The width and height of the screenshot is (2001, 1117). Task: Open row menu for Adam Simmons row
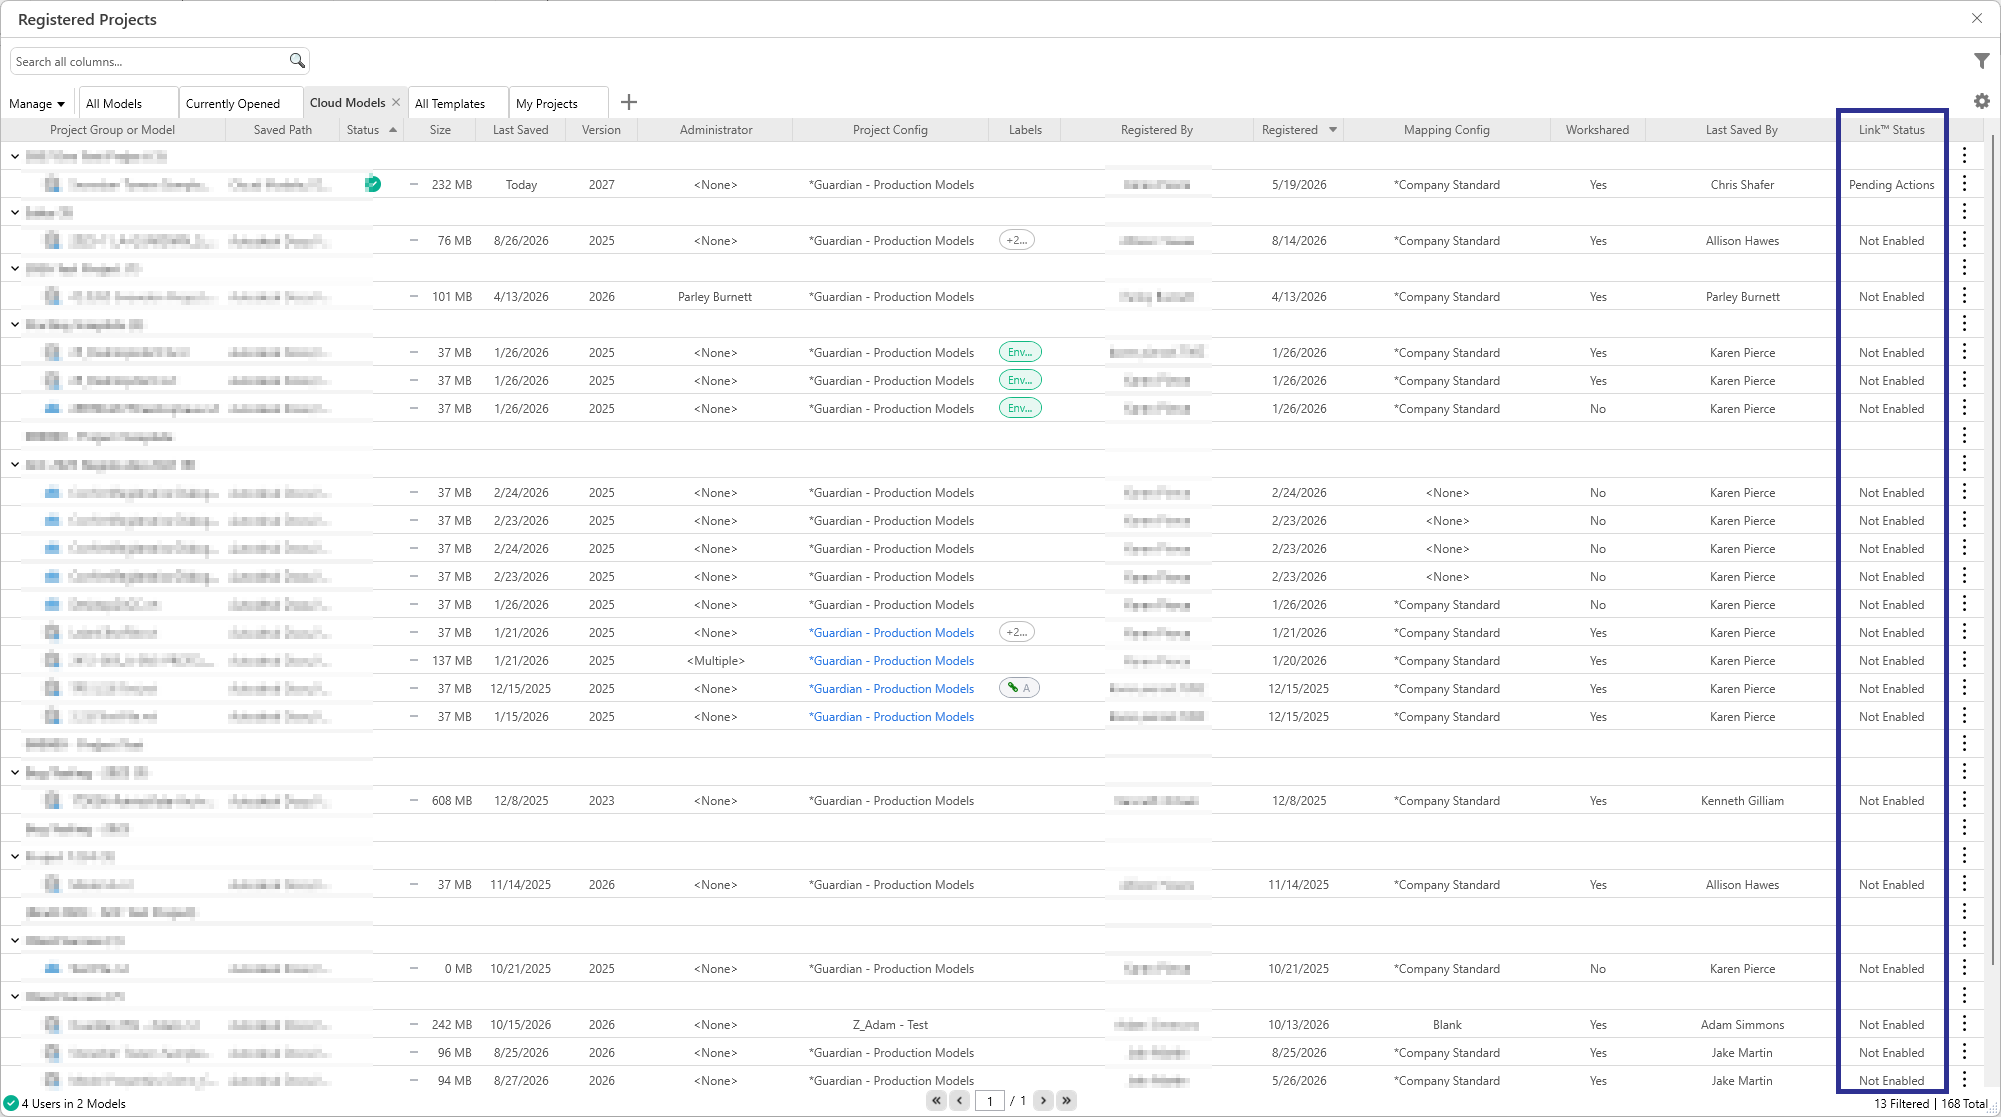(1964, 1024)
